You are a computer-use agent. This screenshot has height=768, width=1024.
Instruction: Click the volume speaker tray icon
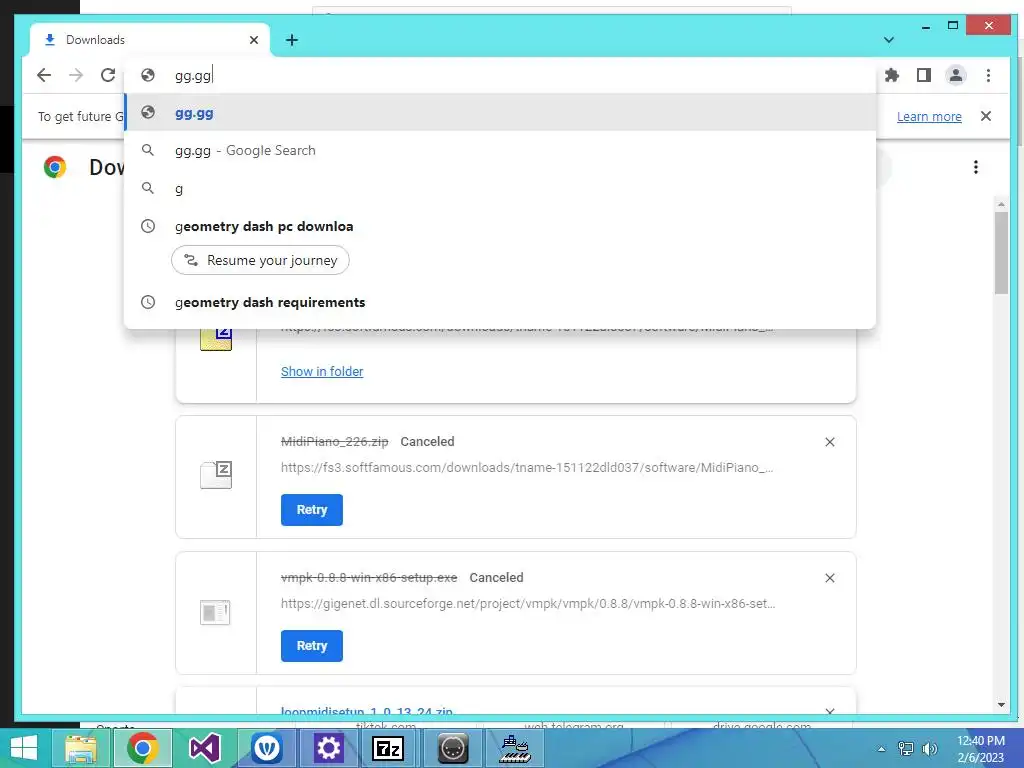click(929, 749)
